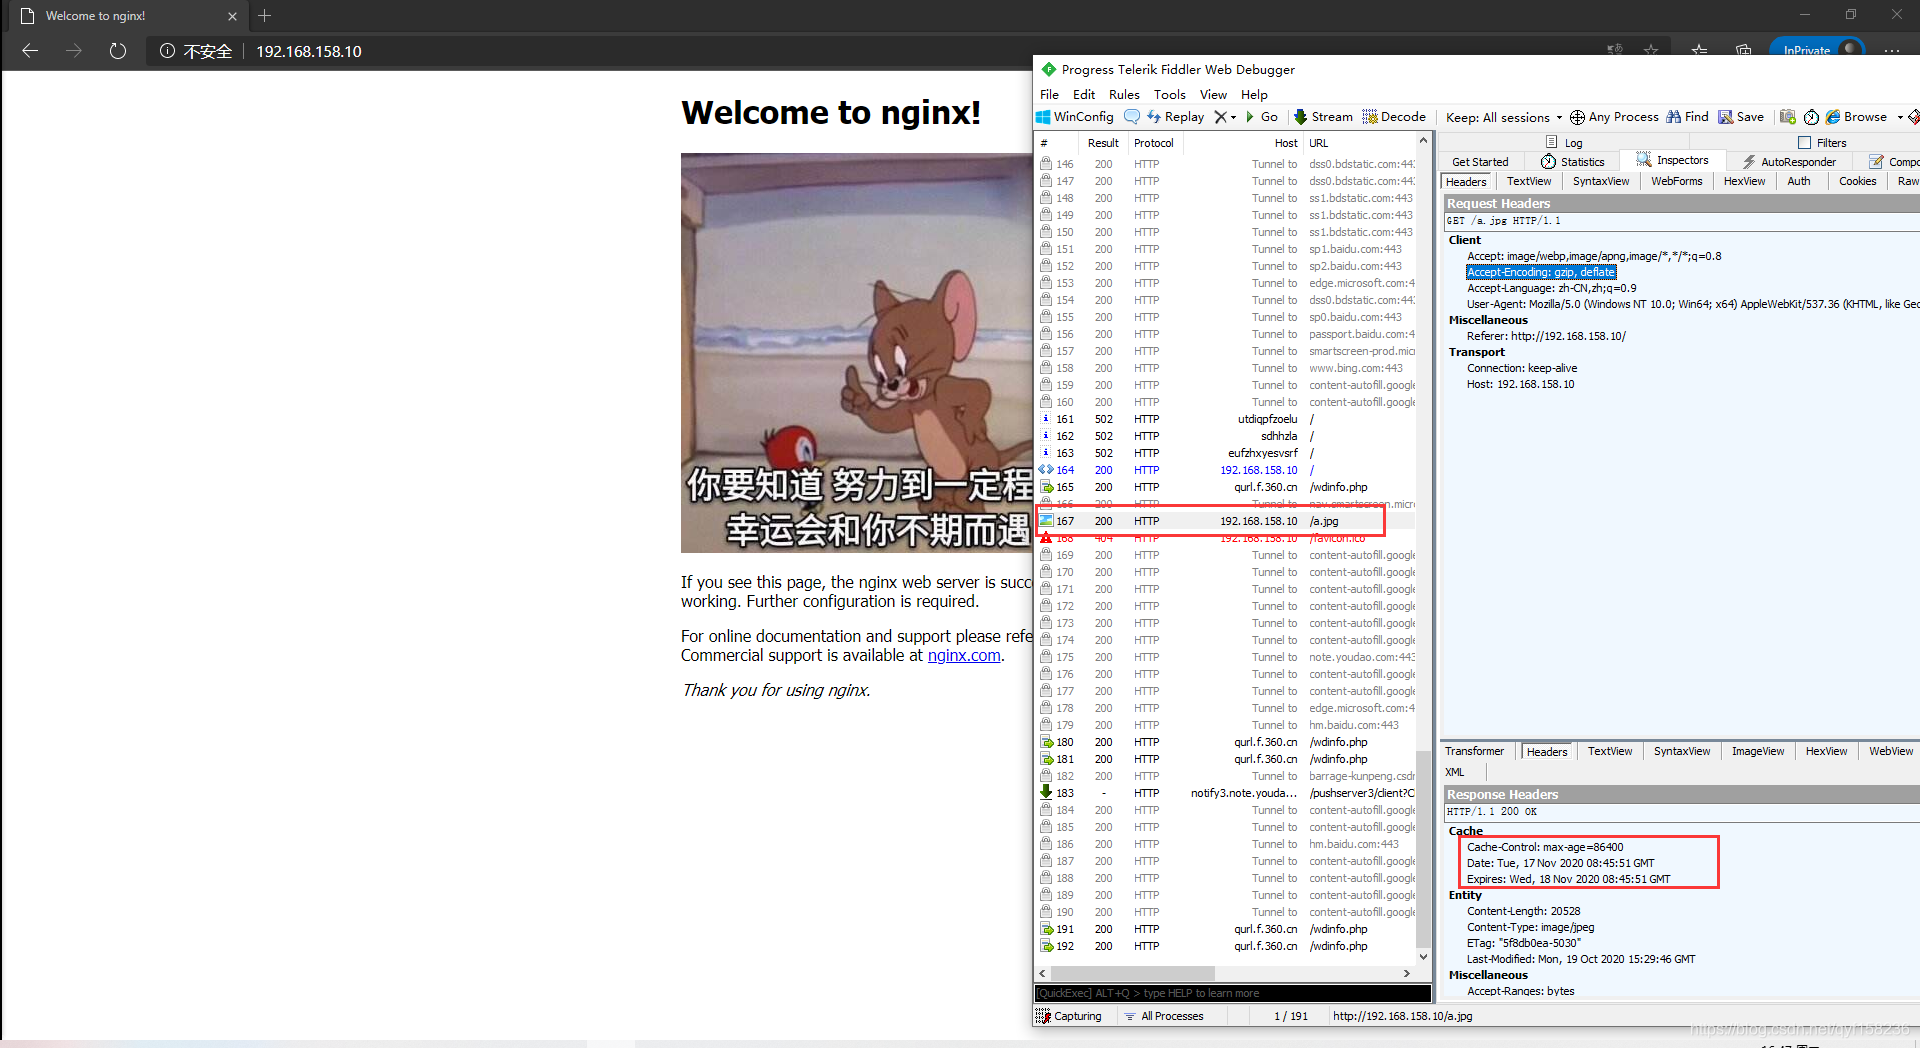Click the session list scroll-up arrow
This screenshot has height=1048, width=1920.
pyautogui.click(x=1423, y=141)
